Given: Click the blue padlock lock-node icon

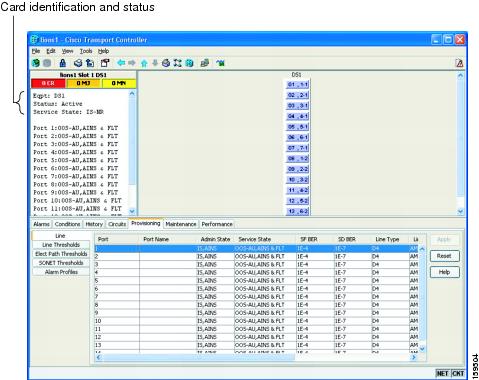Looking at the screenshot, I should [63, 63].
